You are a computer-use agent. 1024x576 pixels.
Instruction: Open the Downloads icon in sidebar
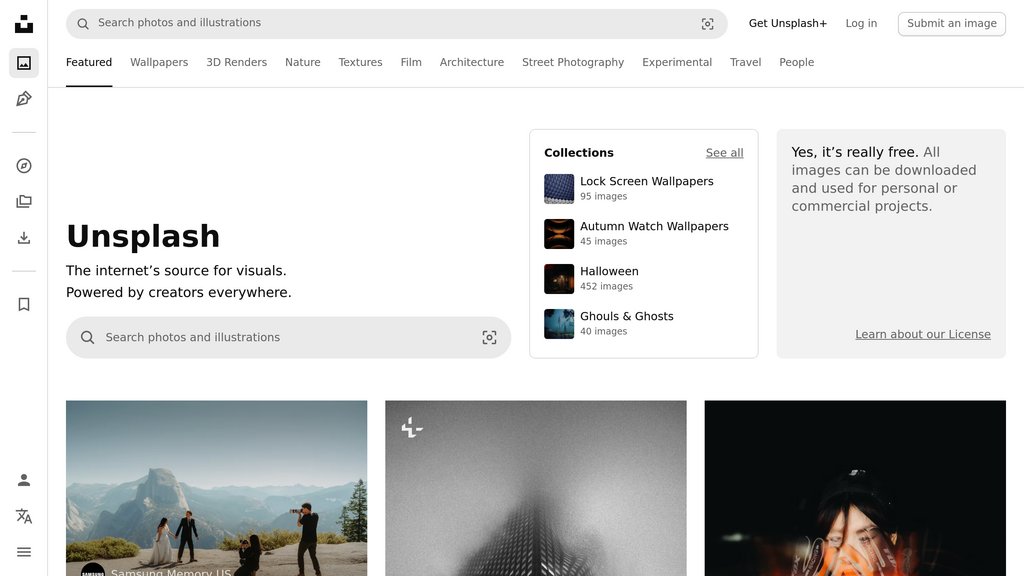pos(23,237)
